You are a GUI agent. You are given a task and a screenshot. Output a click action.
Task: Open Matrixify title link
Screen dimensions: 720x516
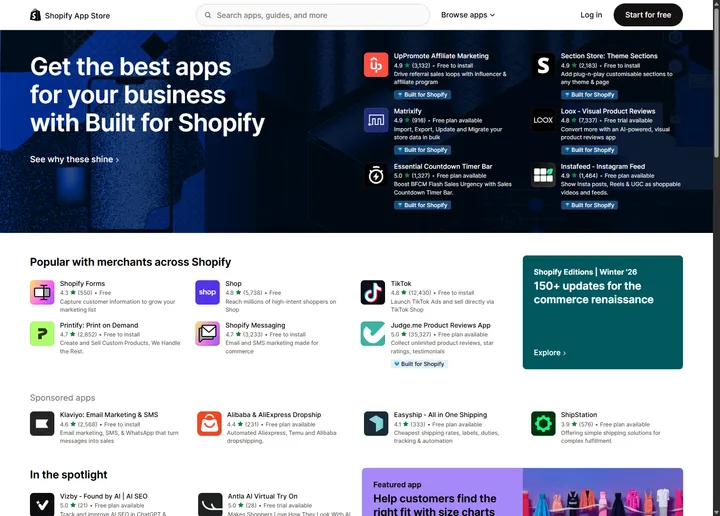pos(407,111)
